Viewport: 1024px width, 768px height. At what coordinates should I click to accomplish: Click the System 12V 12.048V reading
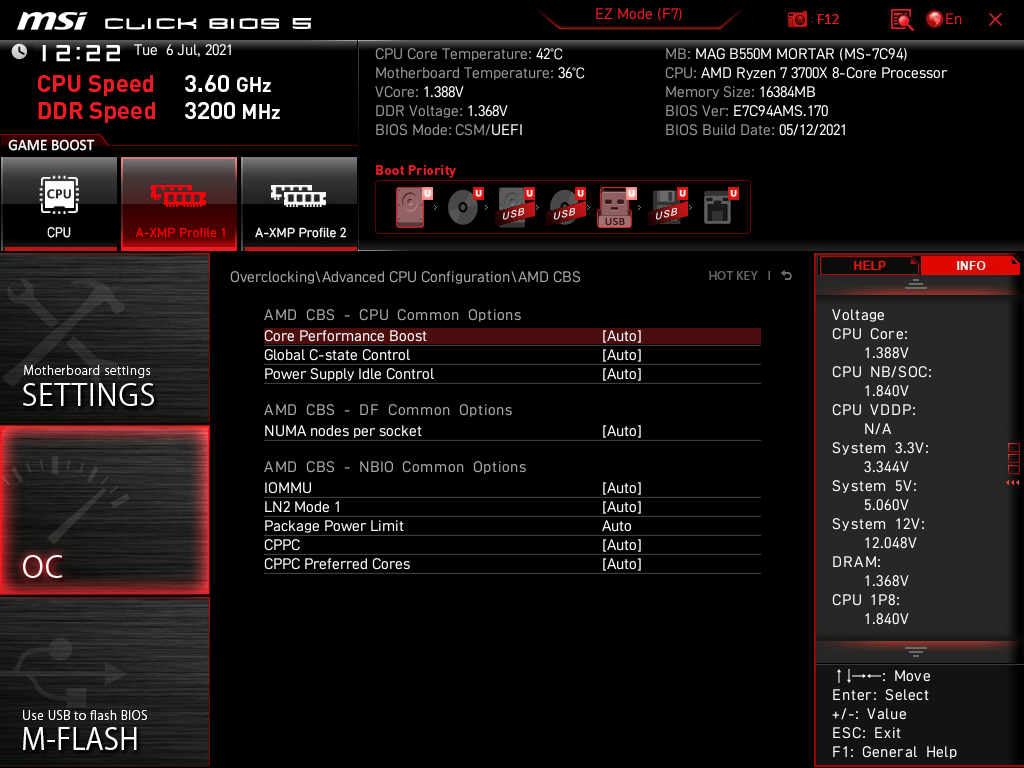[889, 543]
